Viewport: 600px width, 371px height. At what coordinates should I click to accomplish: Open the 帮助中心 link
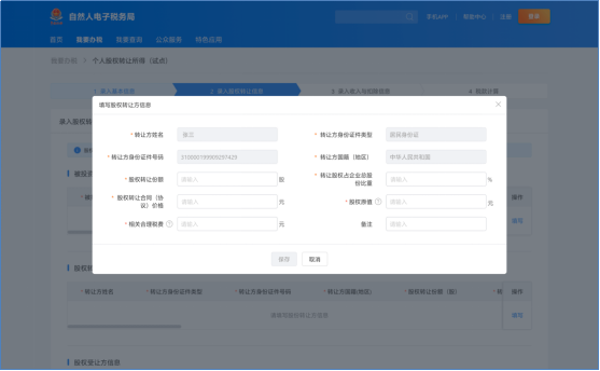(x=474, y=17)
